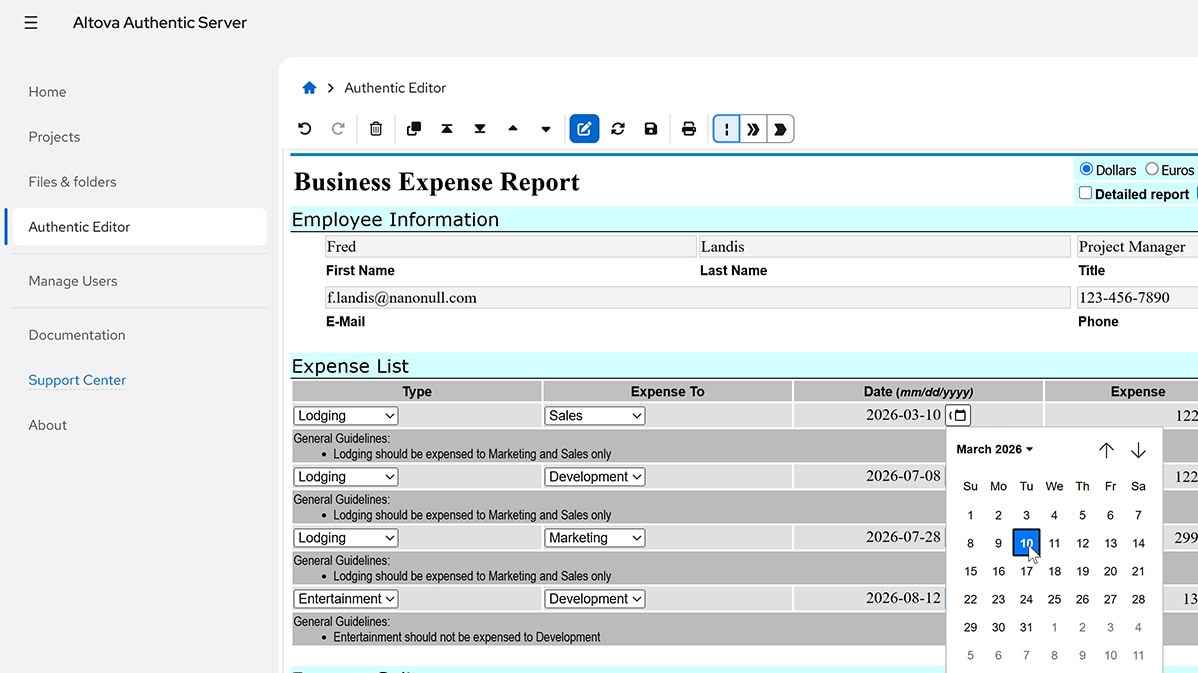Image resolution: width=1198 pixels, height=673 pixels.
Task: Edit the First Name field containing Fred
Action: [510, 247]
